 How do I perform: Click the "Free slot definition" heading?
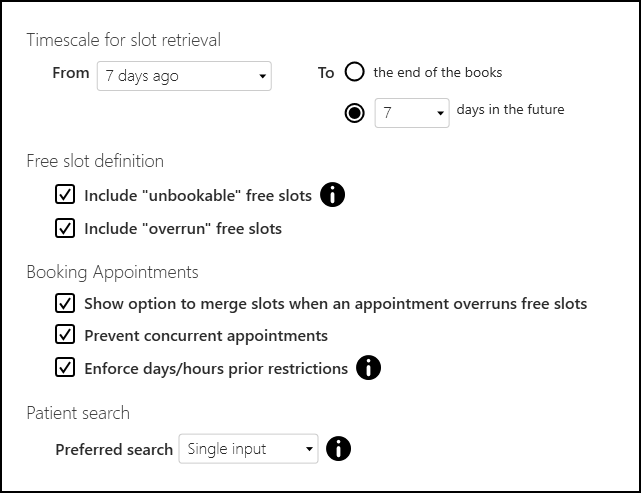coord(95,161)
